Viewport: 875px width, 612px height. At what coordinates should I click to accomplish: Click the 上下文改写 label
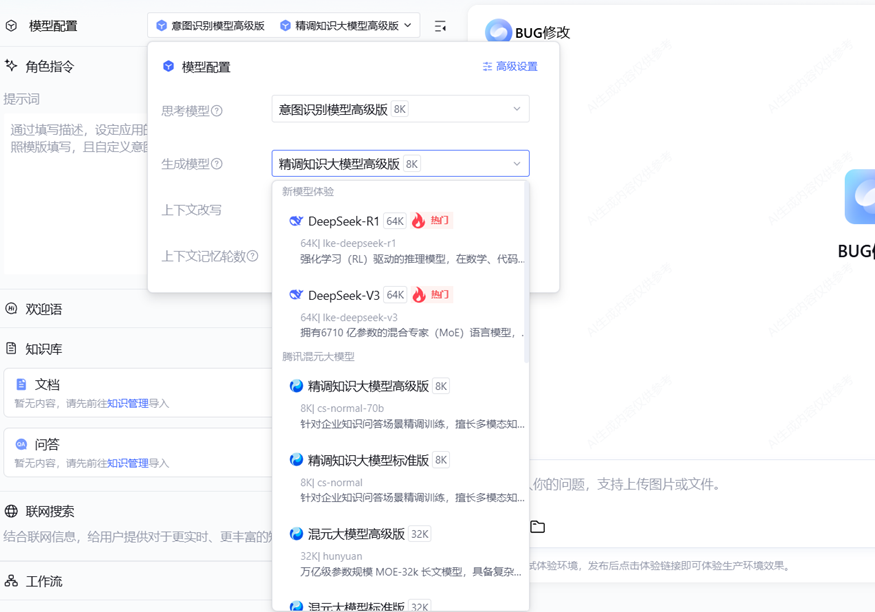pos(191,210)
